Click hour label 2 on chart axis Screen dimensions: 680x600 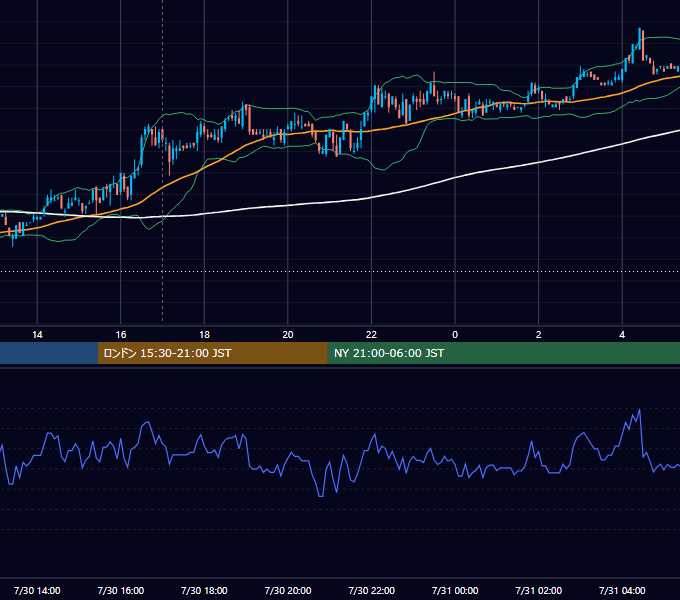click(x=539, y=335)
